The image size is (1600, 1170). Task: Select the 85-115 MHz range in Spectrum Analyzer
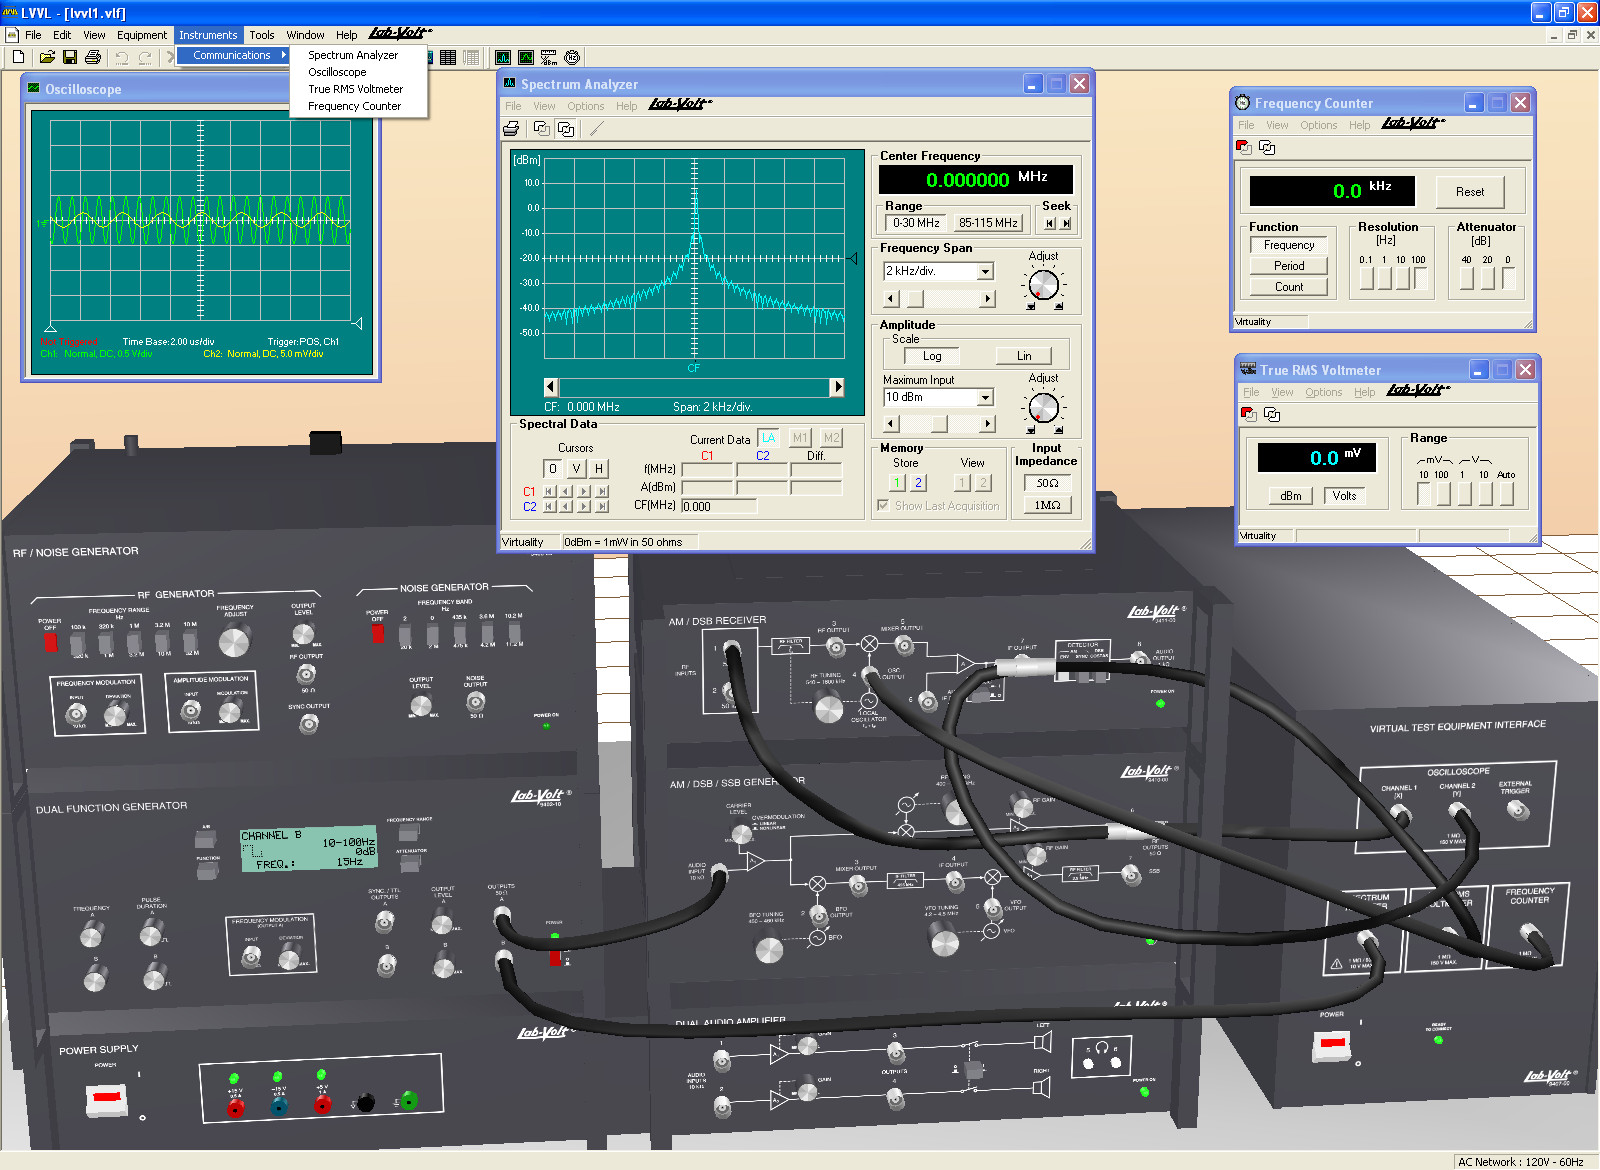[987, 222]
